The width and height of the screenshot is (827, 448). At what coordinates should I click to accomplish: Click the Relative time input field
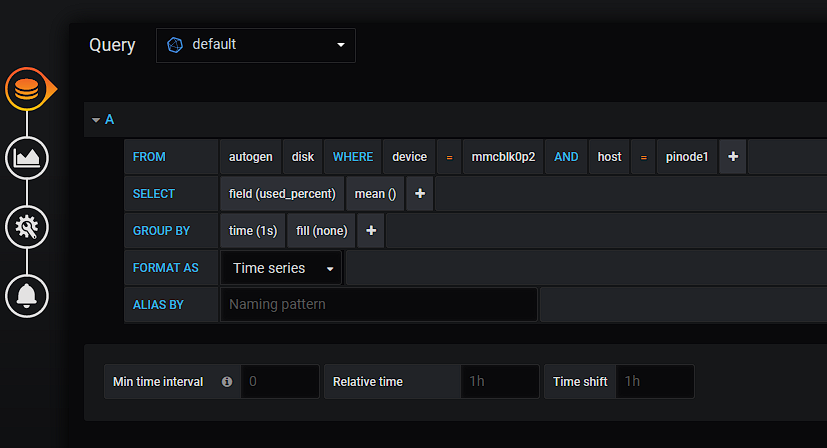point(499,381)
